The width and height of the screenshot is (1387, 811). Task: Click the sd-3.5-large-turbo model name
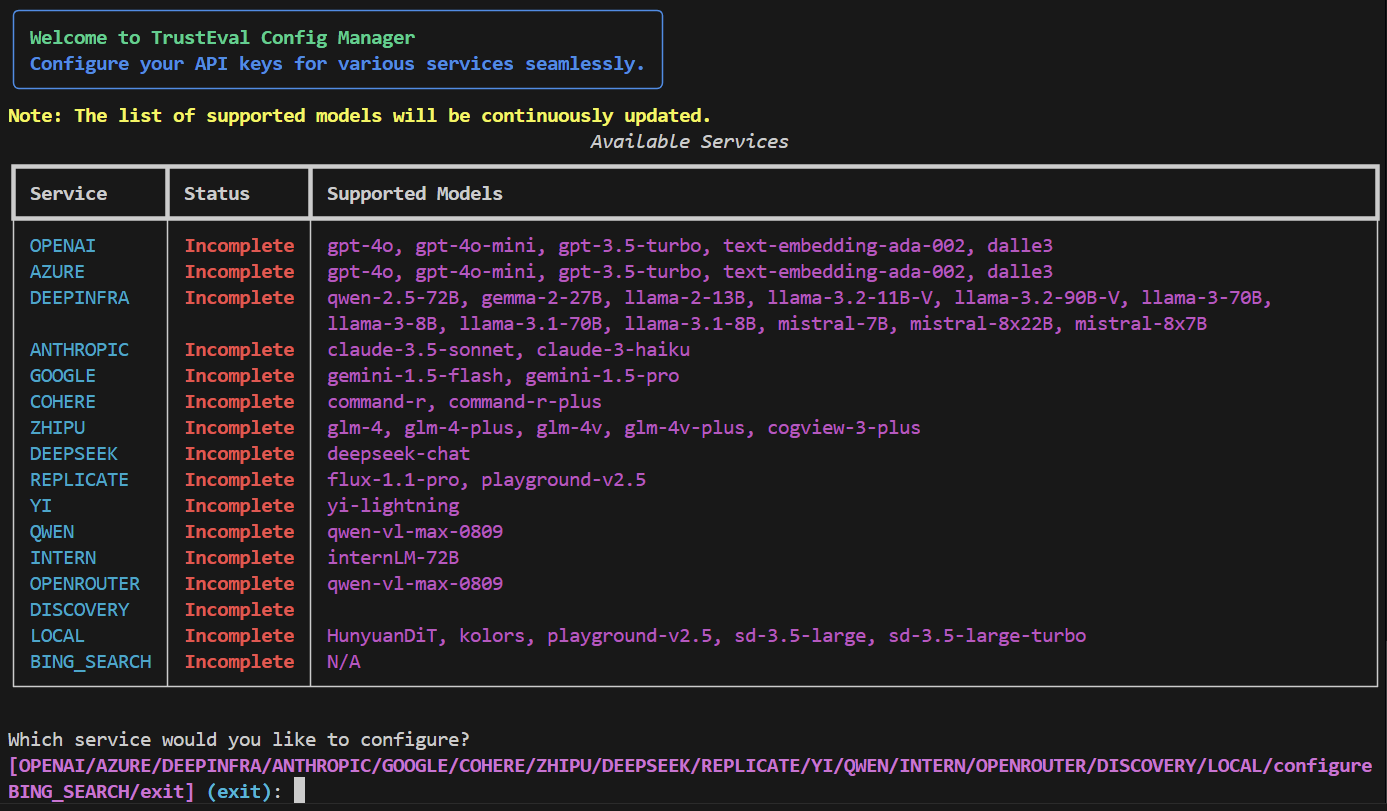point(987,636)
